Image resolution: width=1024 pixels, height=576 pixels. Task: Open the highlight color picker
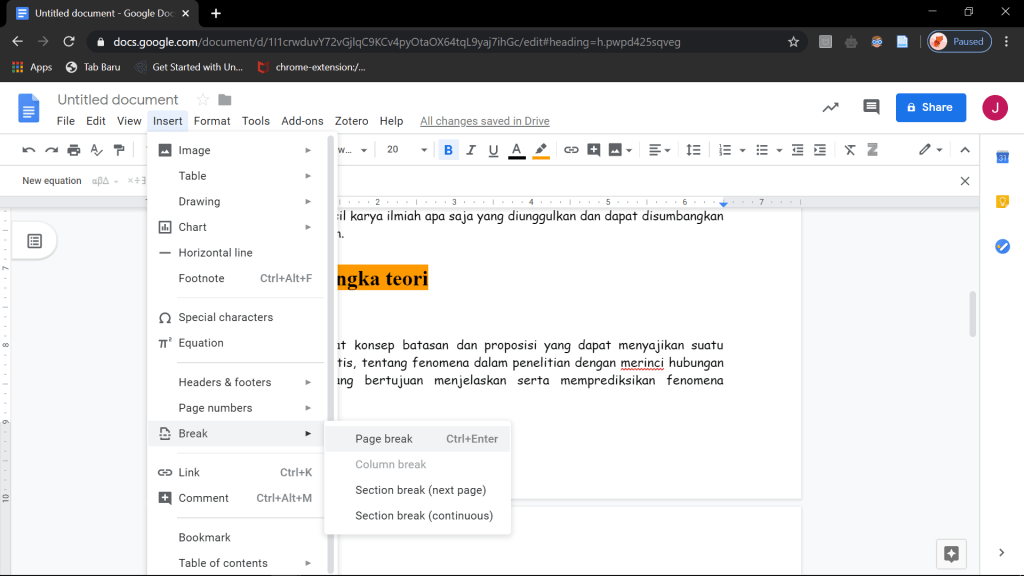point(541,150)
